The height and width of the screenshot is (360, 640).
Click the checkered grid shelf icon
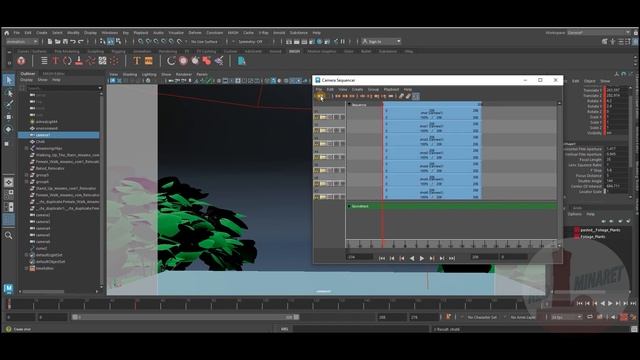click(102, 61)
